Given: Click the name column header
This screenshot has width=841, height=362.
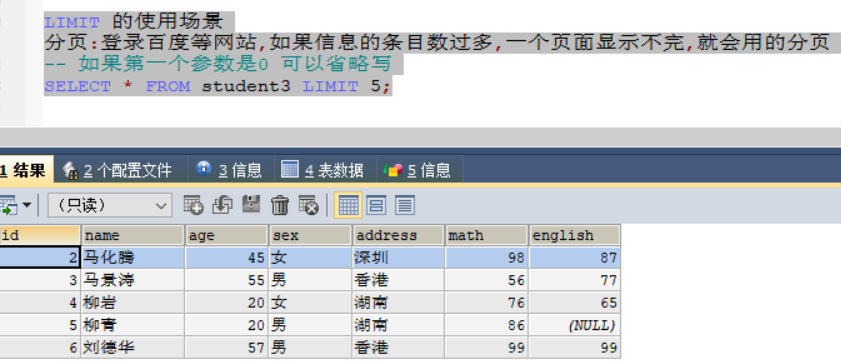Looking at the screenshot, I should pos(133,235).
